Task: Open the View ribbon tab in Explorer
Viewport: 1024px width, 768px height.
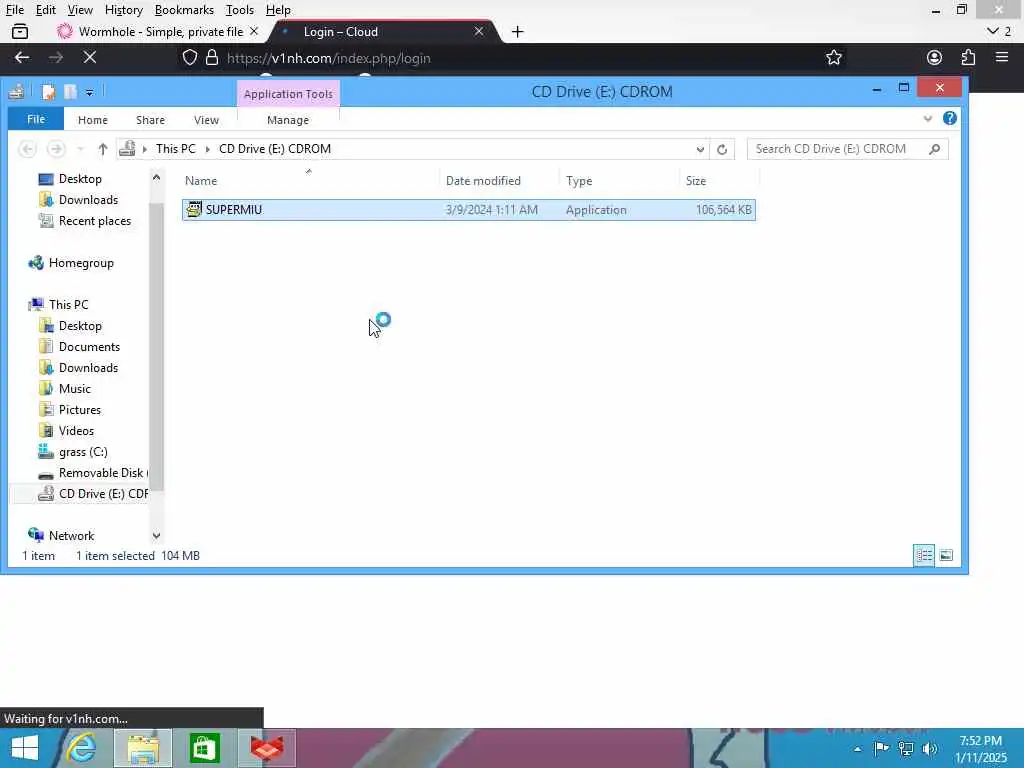Action: [x=206, y=120]
